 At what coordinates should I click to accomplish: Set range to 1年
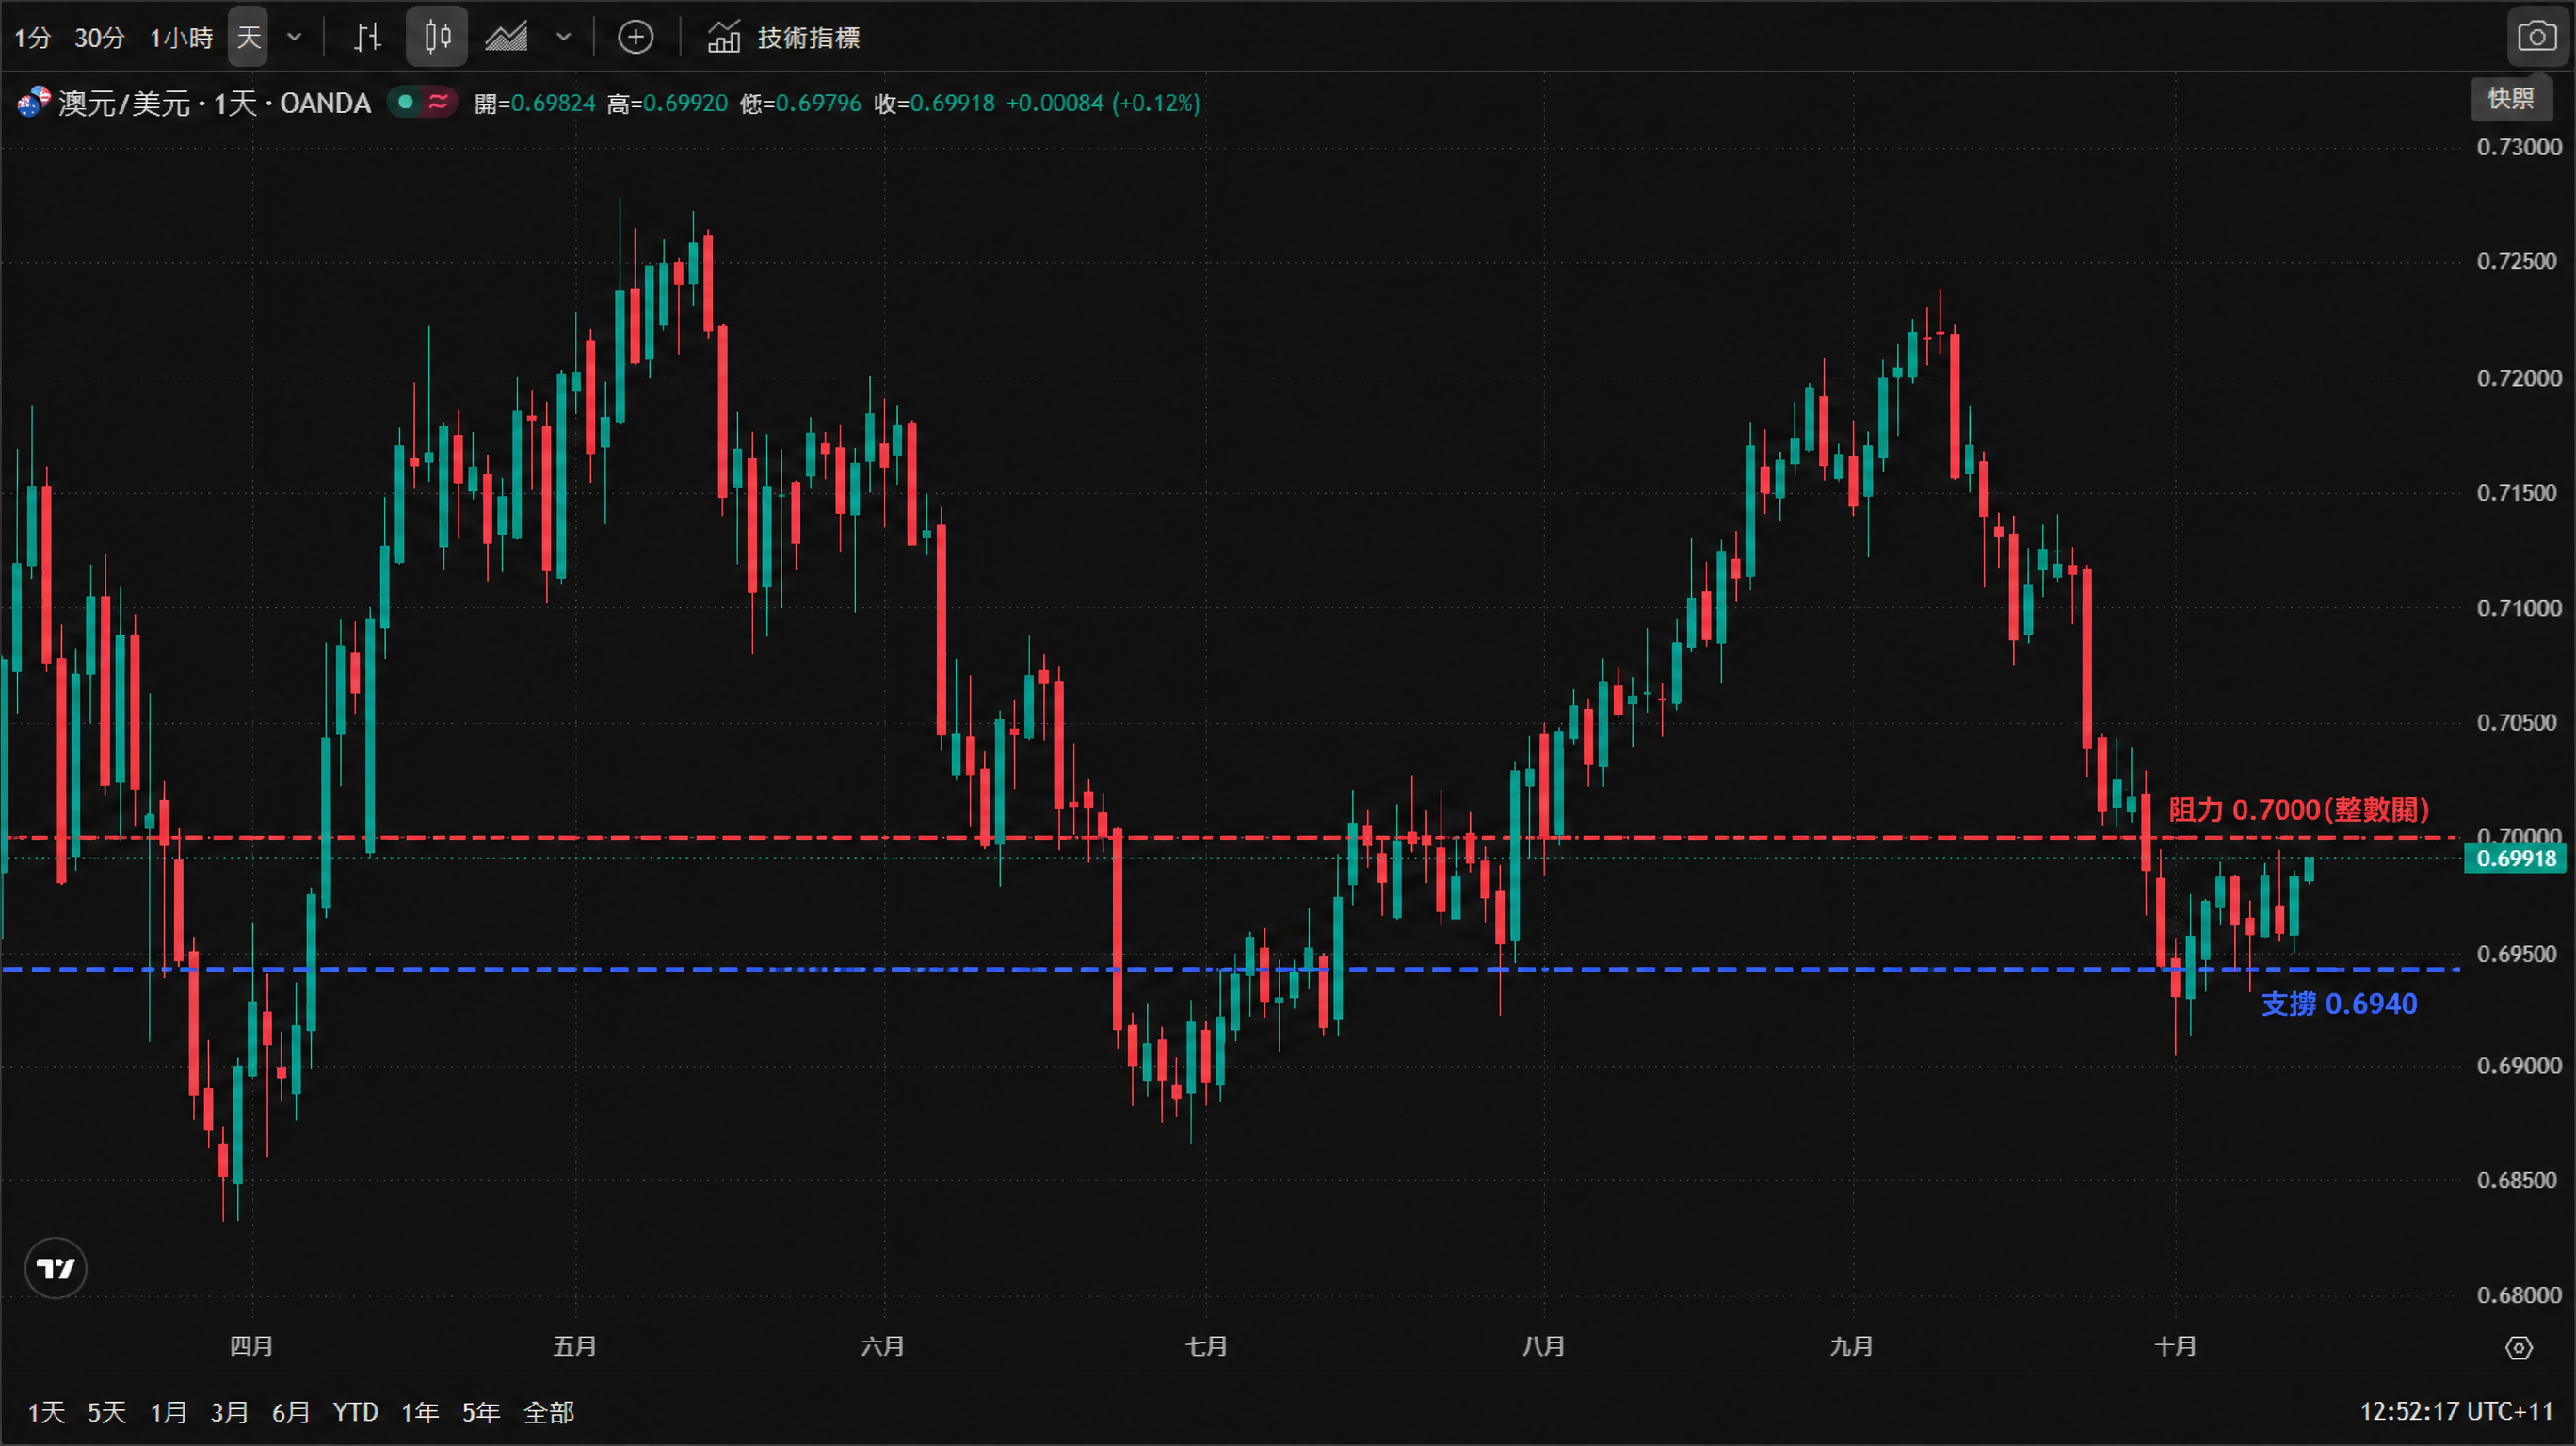(420, 1412)
